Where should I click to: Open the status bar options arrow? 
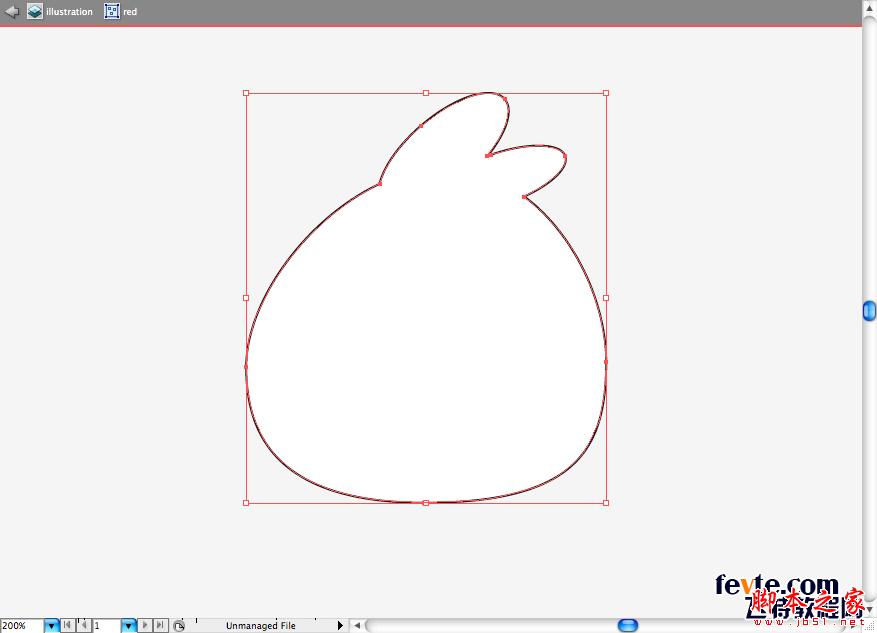click(340, 625)
